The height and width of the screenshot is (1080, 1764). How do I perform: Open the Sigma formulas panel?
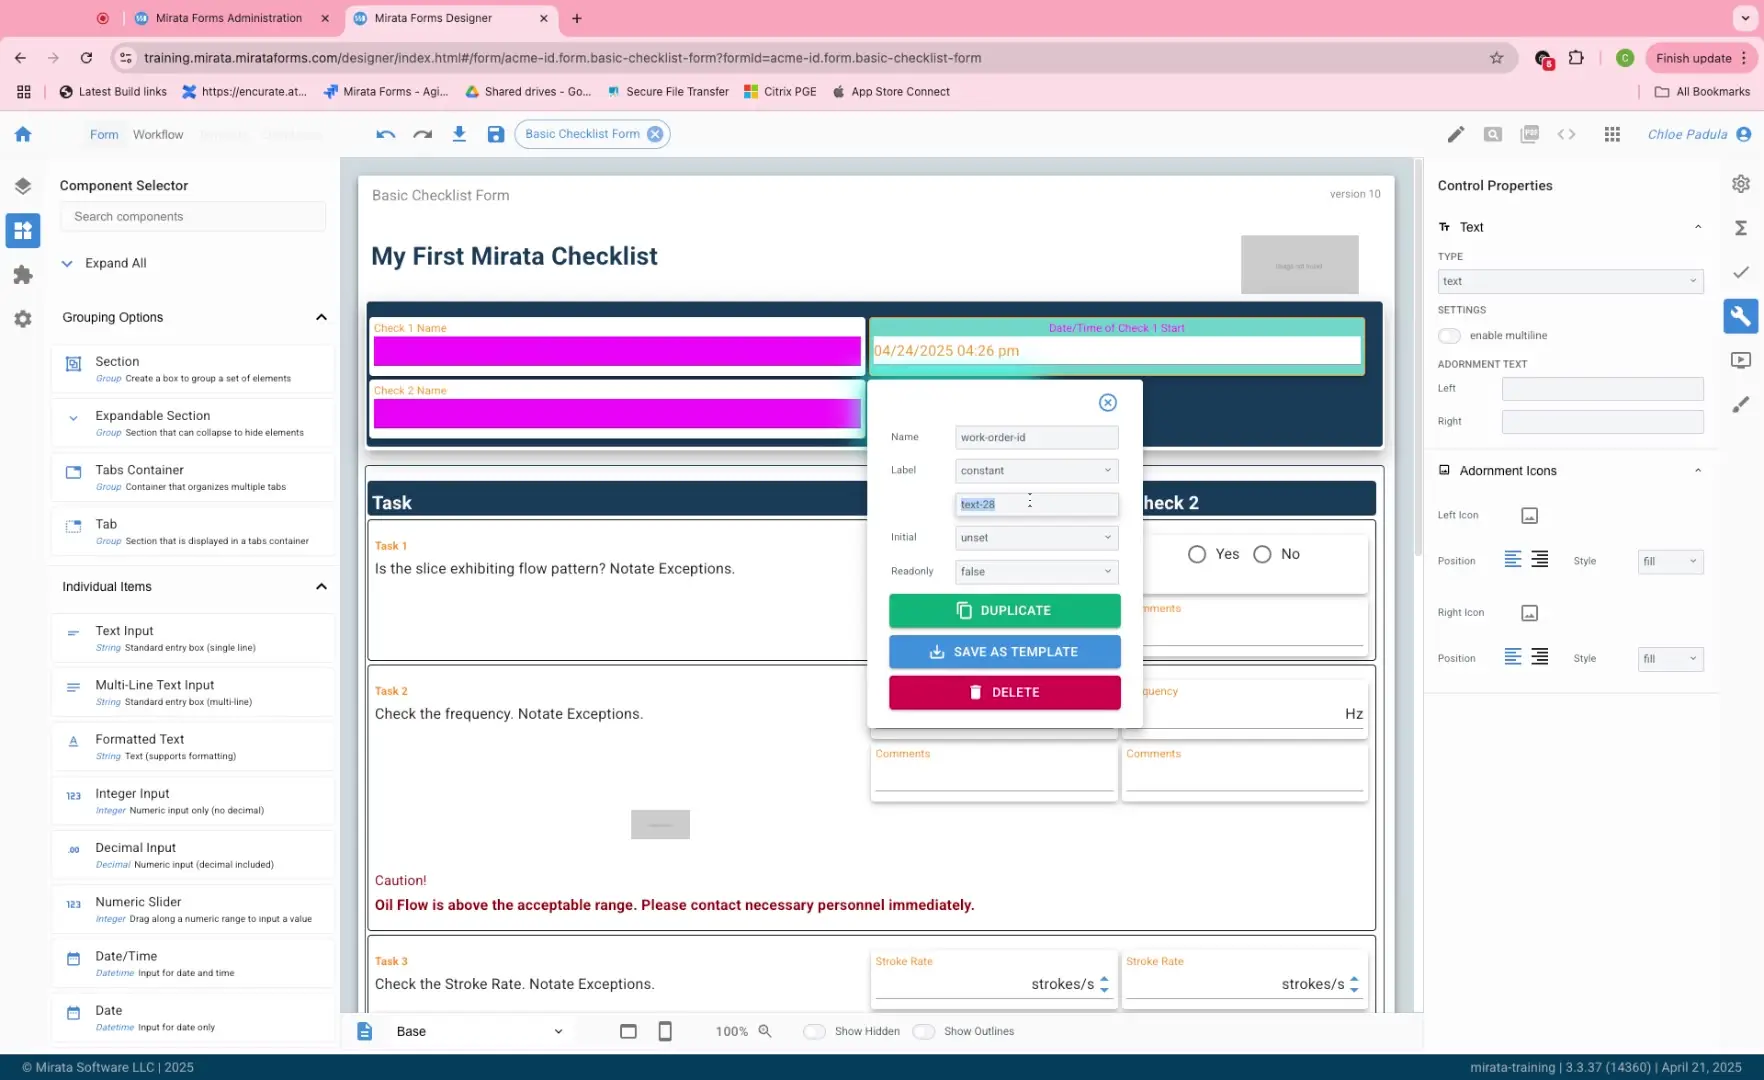(1740, 228)
